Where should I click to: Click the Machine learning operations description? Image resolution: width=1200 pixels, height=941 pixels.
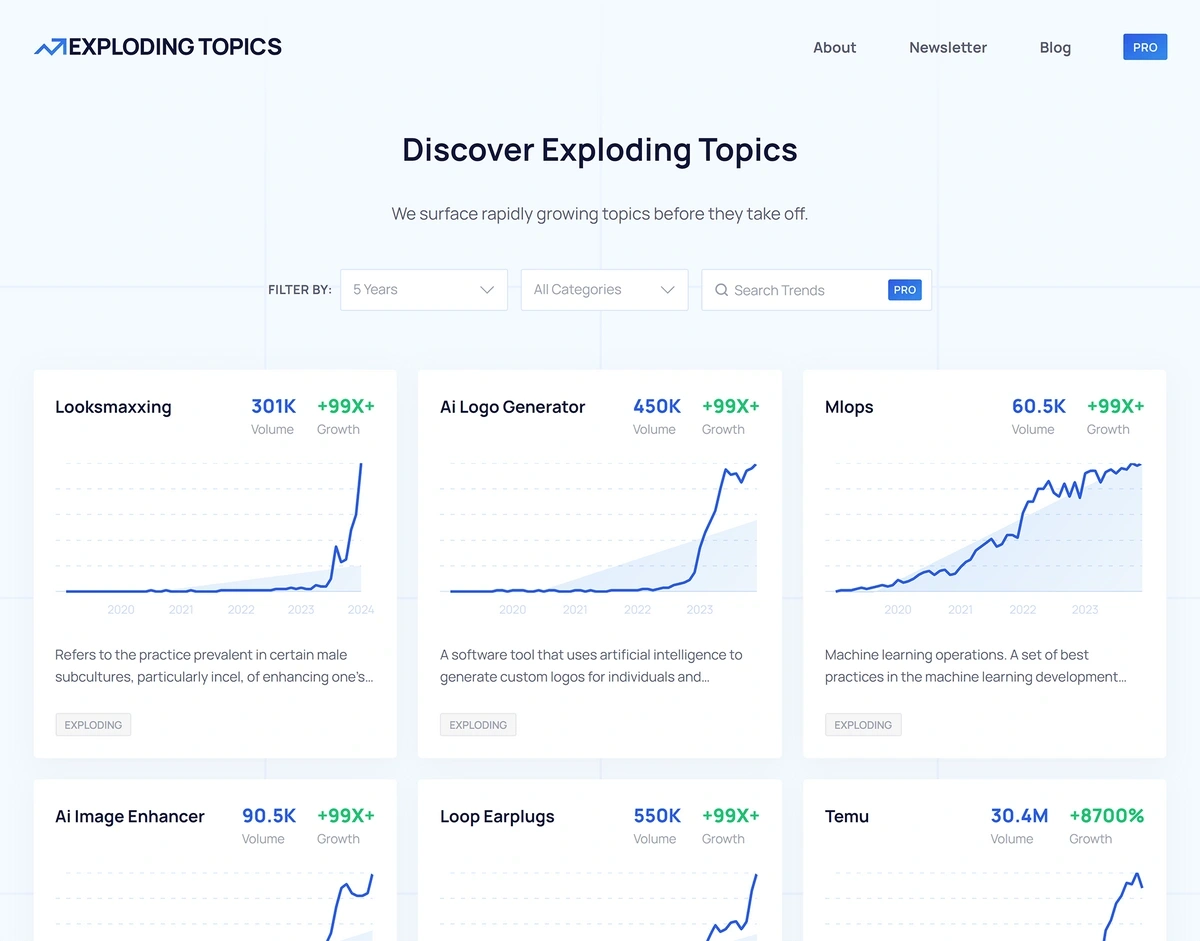pyautogui.click(x=976, y=666)
